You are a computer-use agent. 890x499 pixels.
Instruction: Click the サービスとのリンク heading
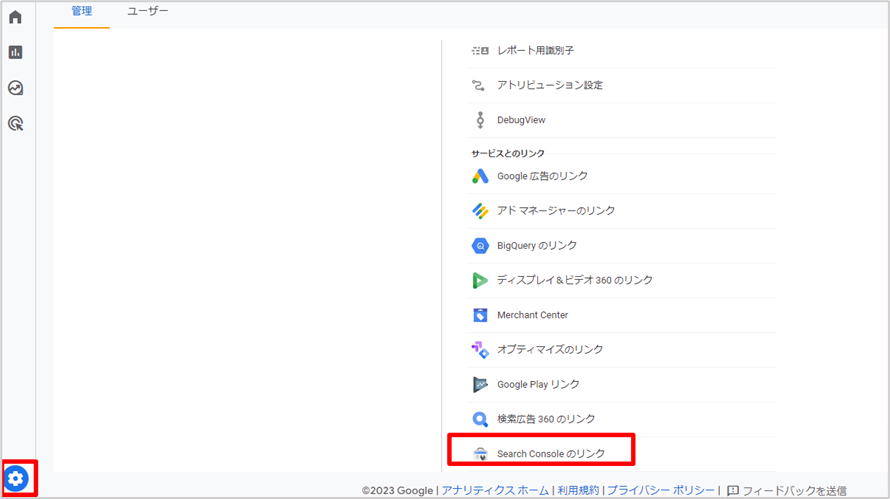coord(508,153)
